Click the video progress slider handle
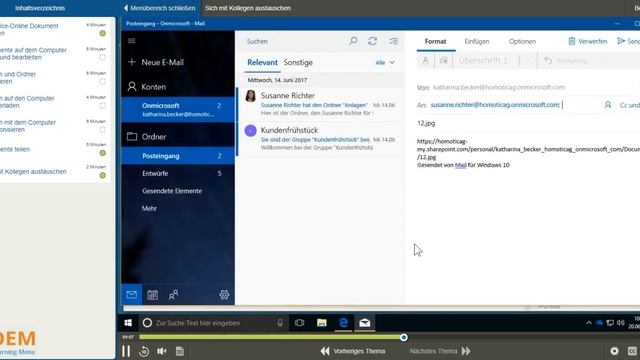Viewport: 640px width, 360px height. 404,338
